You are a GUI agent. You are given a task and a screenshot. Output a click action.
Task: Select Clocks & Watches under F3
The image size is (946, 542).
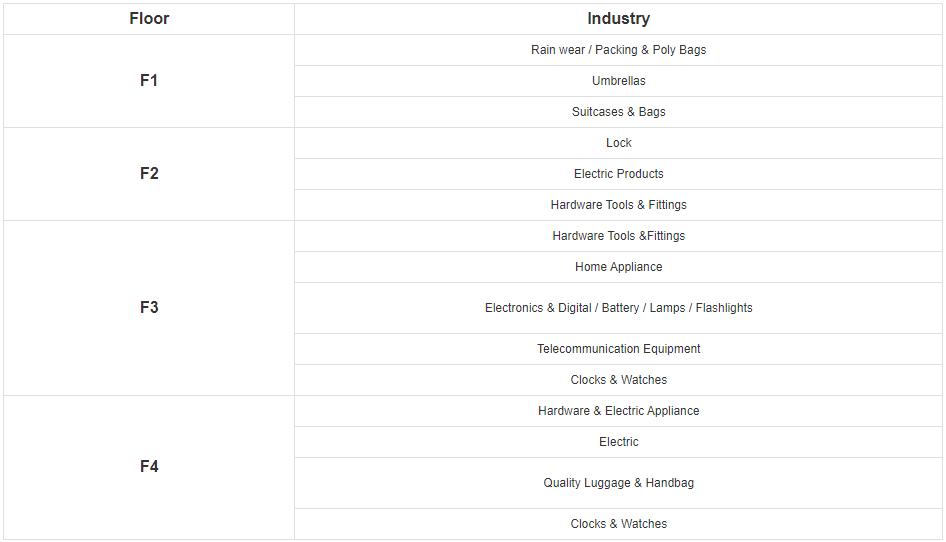618,380
